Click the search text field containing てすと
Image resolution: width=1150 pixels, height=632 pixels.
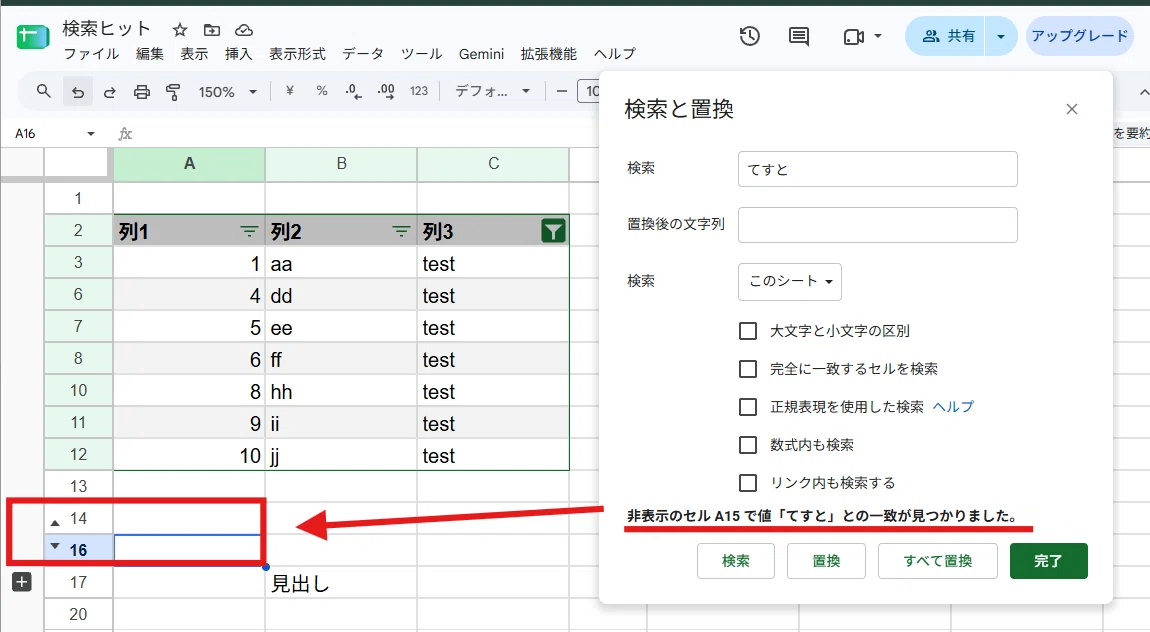coord(877,169)
